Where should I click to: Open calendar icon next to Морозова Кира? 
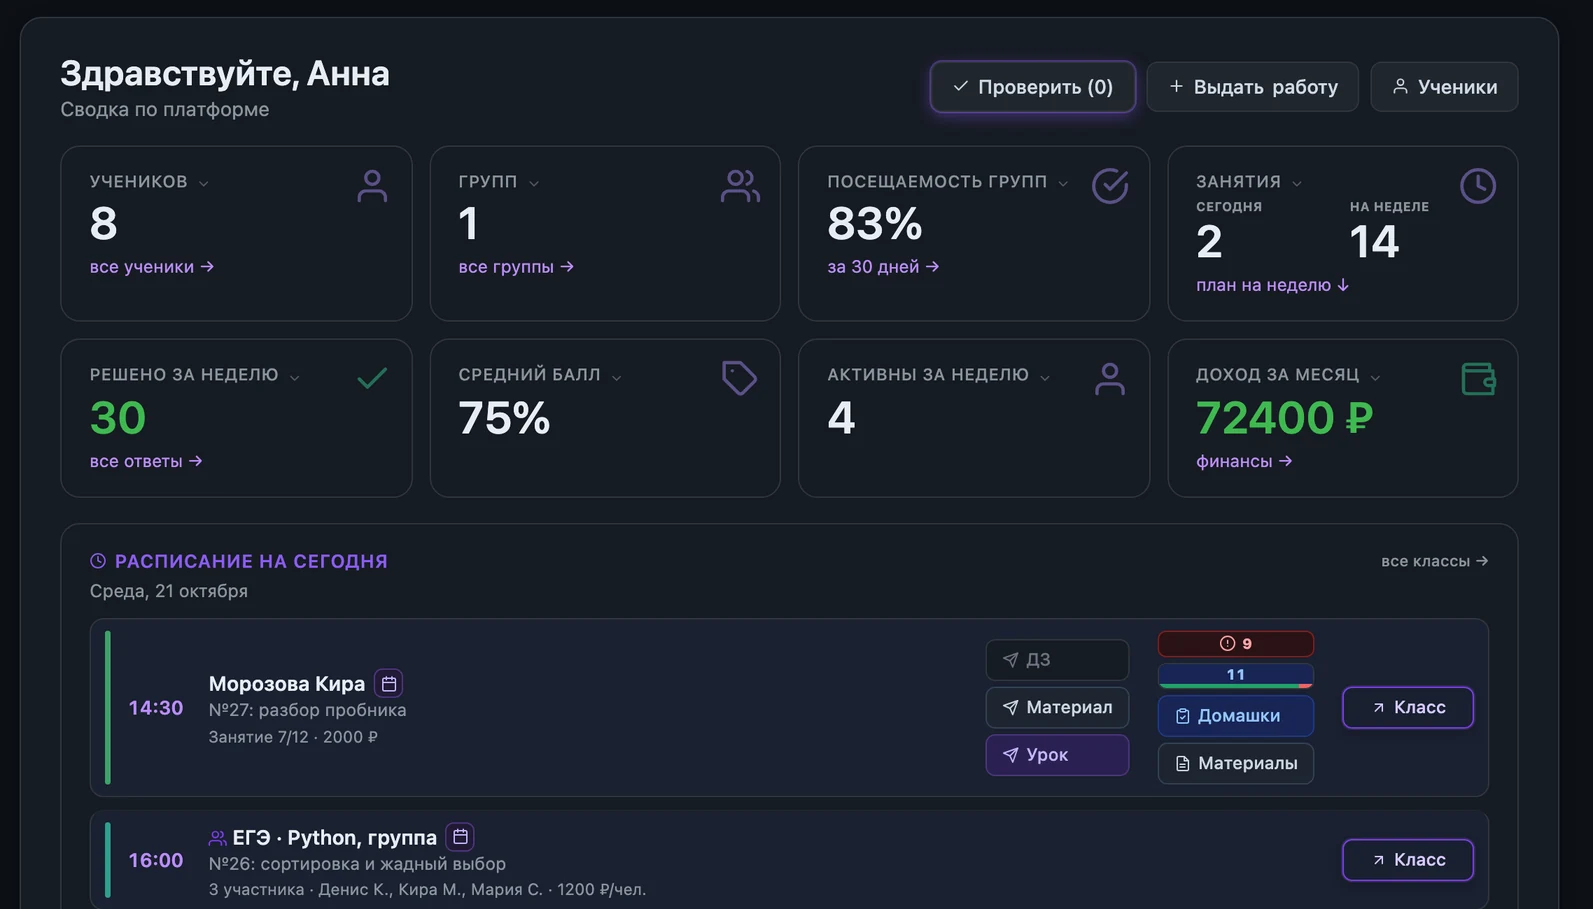tap(389, 683)
